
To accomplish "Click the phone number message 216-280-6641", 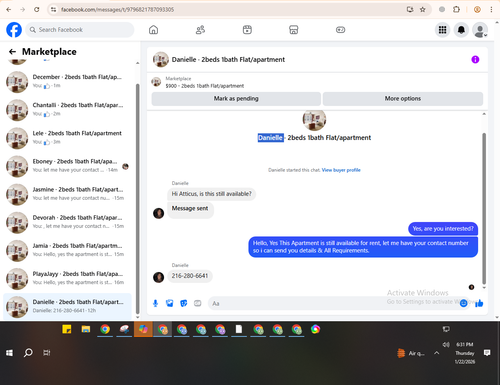I will tap(190, 276).
